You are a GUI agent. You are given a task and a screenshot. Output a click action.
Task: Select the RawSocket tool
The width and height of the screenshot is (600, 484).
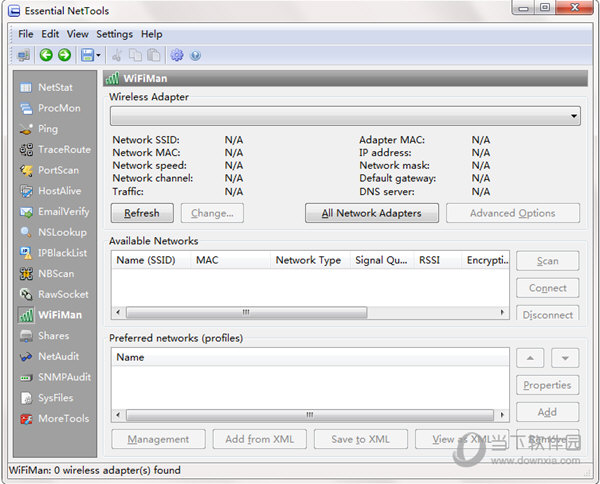[x=55, y=294]
